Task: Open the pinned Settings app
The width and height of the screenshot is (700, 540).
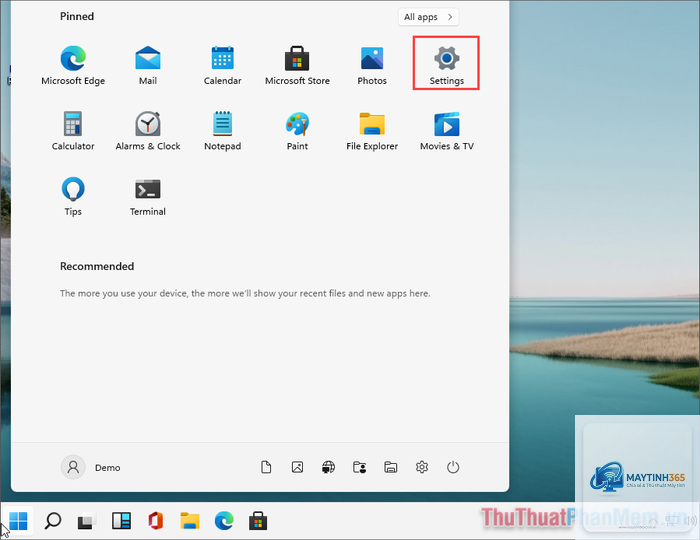Action: click(x=446, y=65)
